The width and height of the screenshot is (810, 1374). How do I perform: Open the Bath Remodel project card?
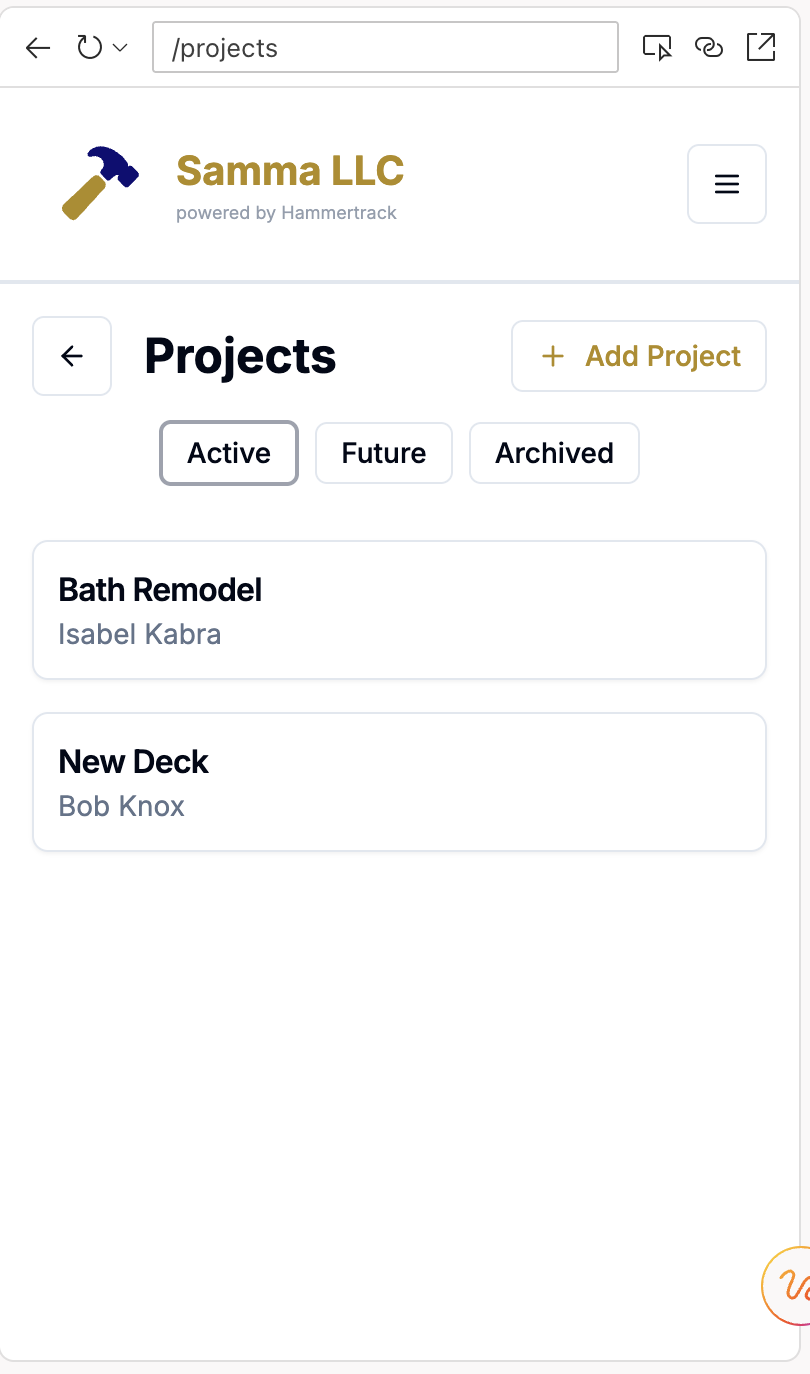[399, 610]
